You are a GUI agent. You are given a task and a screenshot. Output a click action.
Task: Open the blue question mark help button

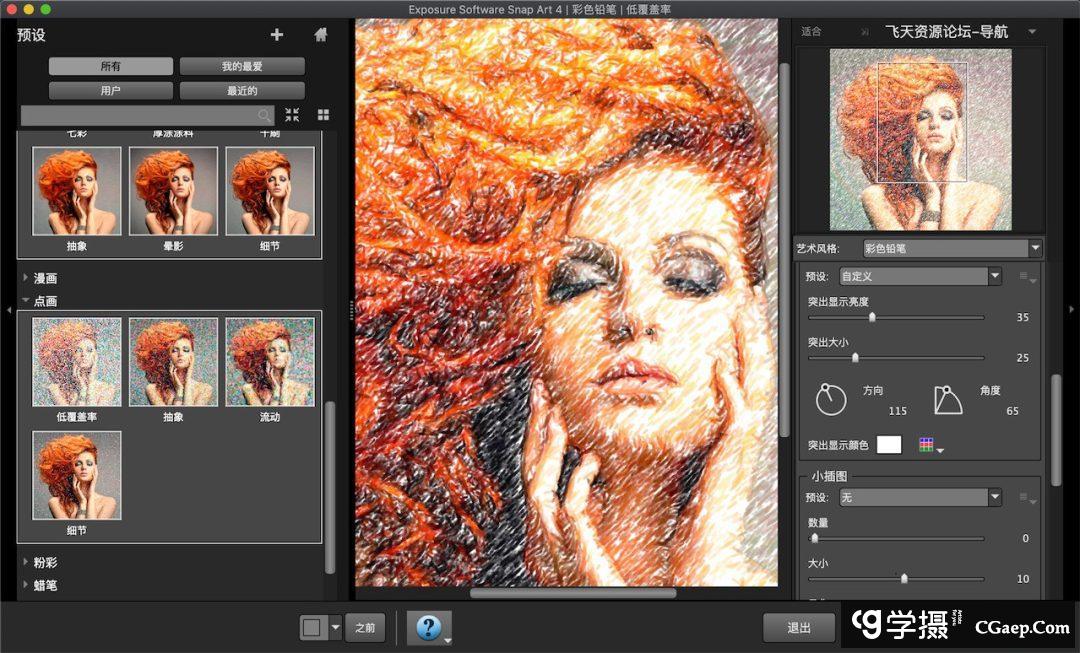click(x=428, y=627)
